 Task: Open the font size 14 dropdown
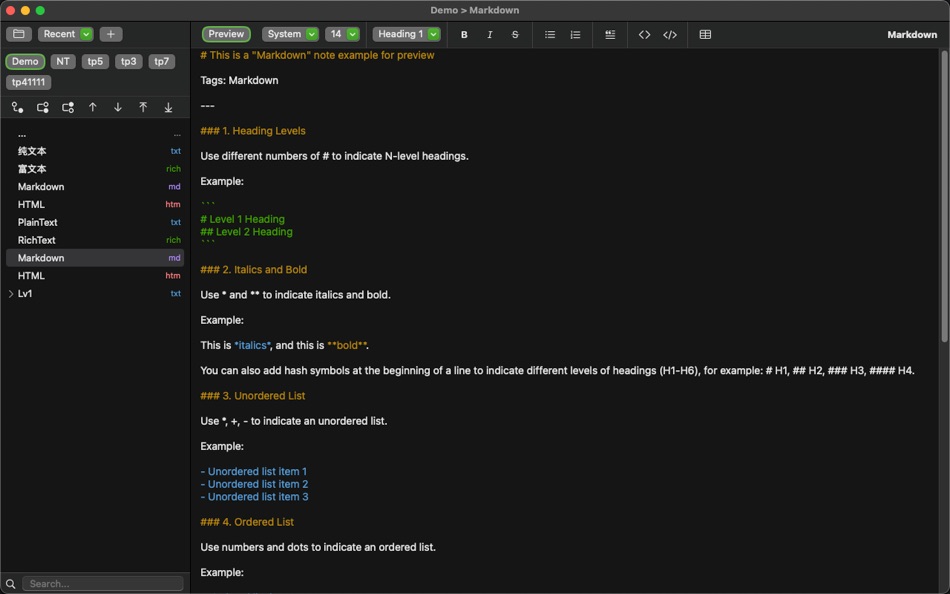point(342,34)
